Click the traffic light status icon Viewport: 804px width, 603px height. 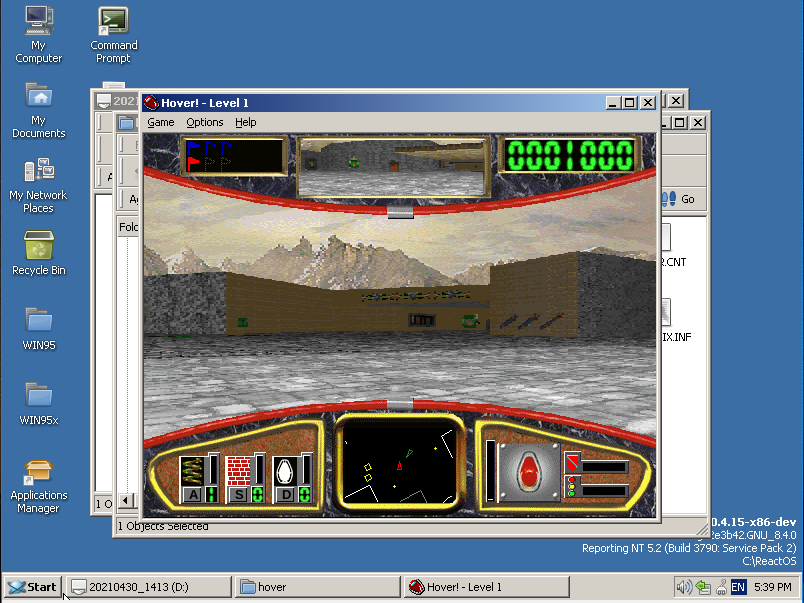pyautogui.click(x=572, y=487)
